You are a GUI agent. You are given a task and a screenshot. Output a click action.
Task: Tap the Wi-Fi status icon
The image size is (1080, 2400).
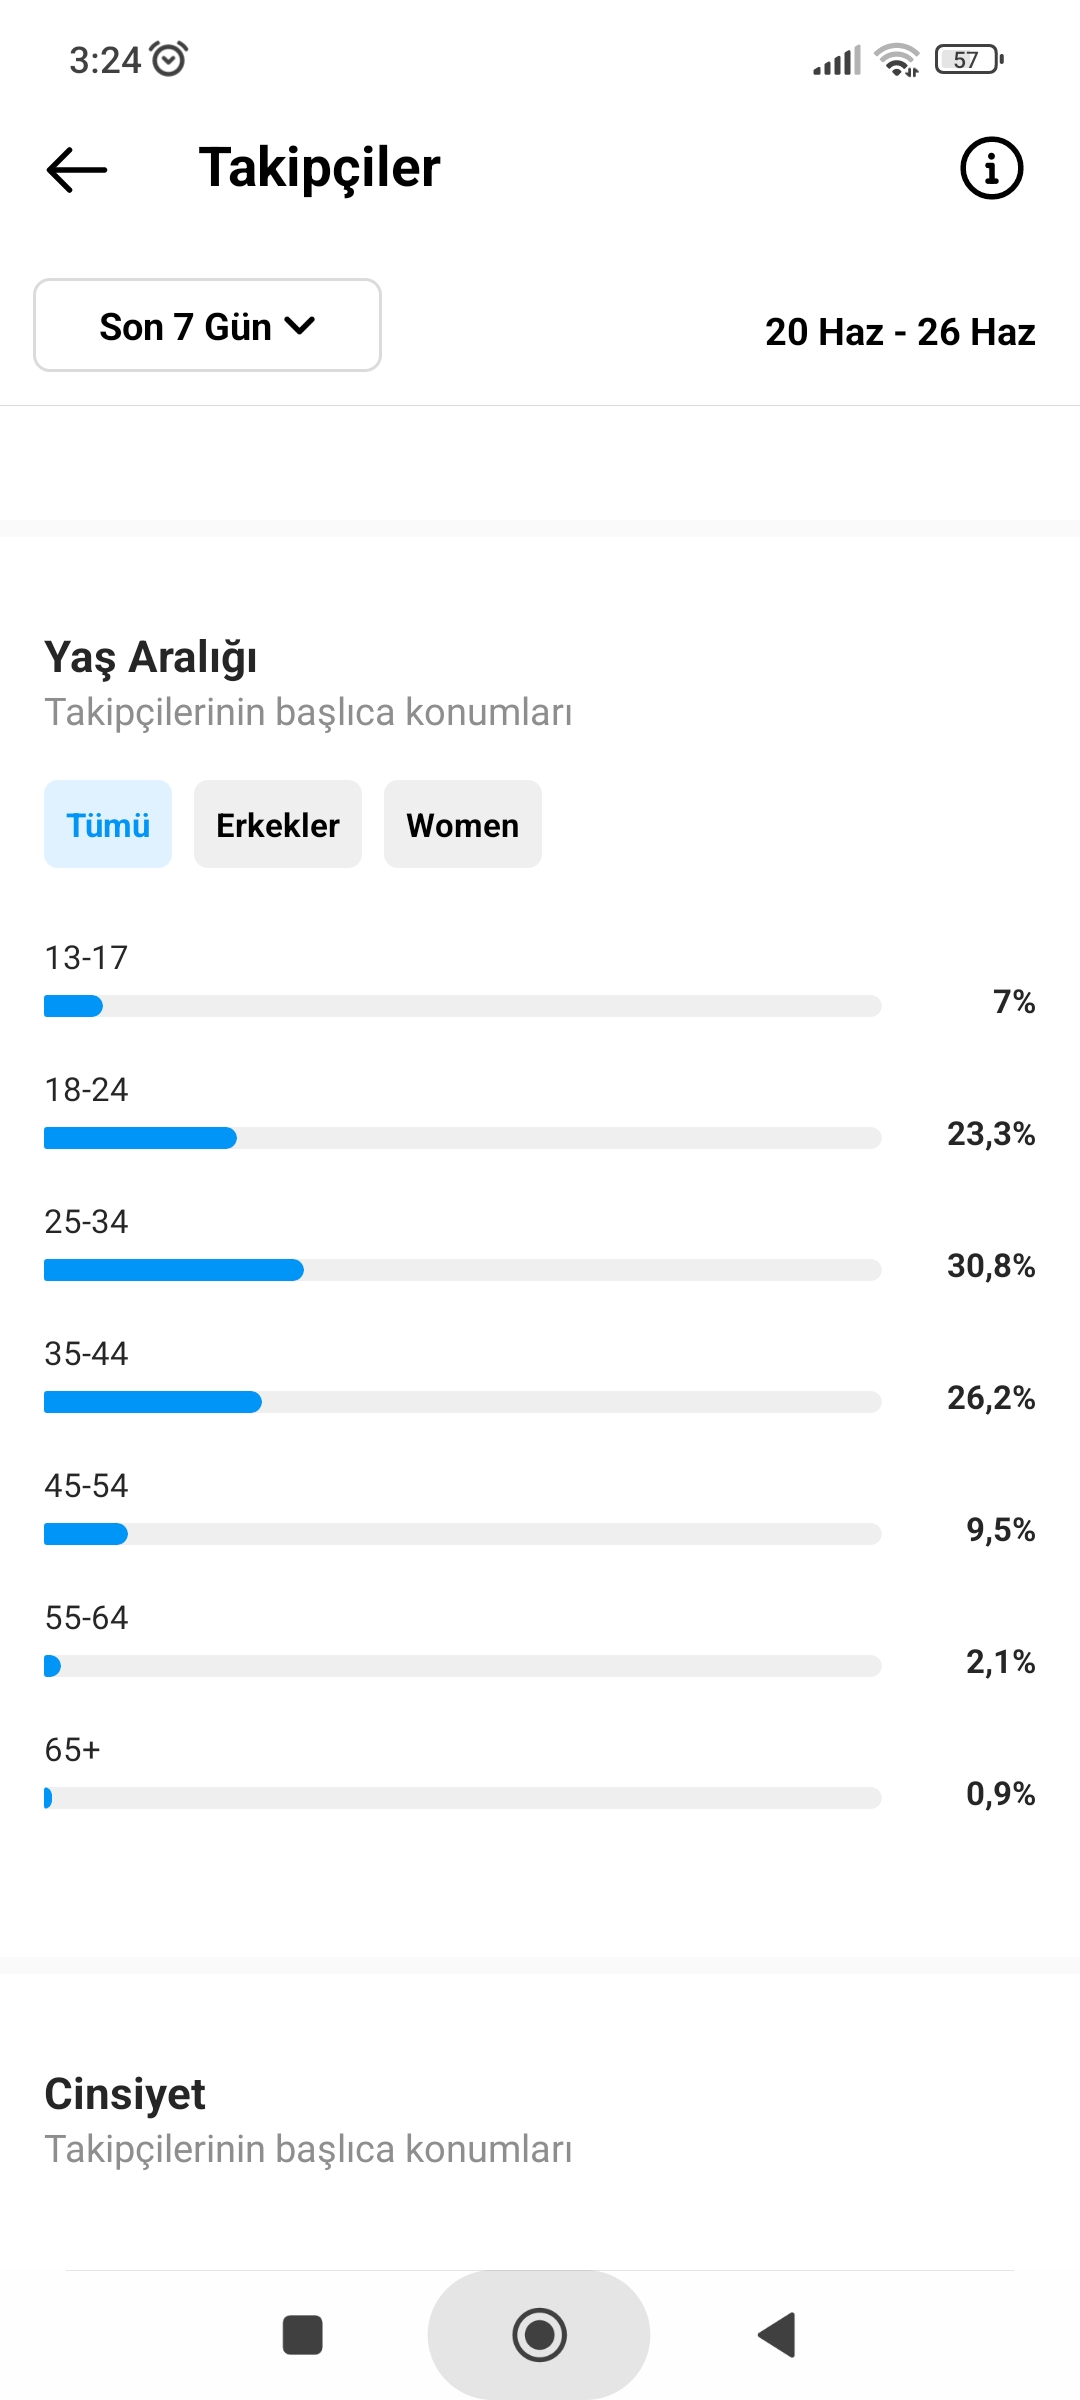point(897,60)
